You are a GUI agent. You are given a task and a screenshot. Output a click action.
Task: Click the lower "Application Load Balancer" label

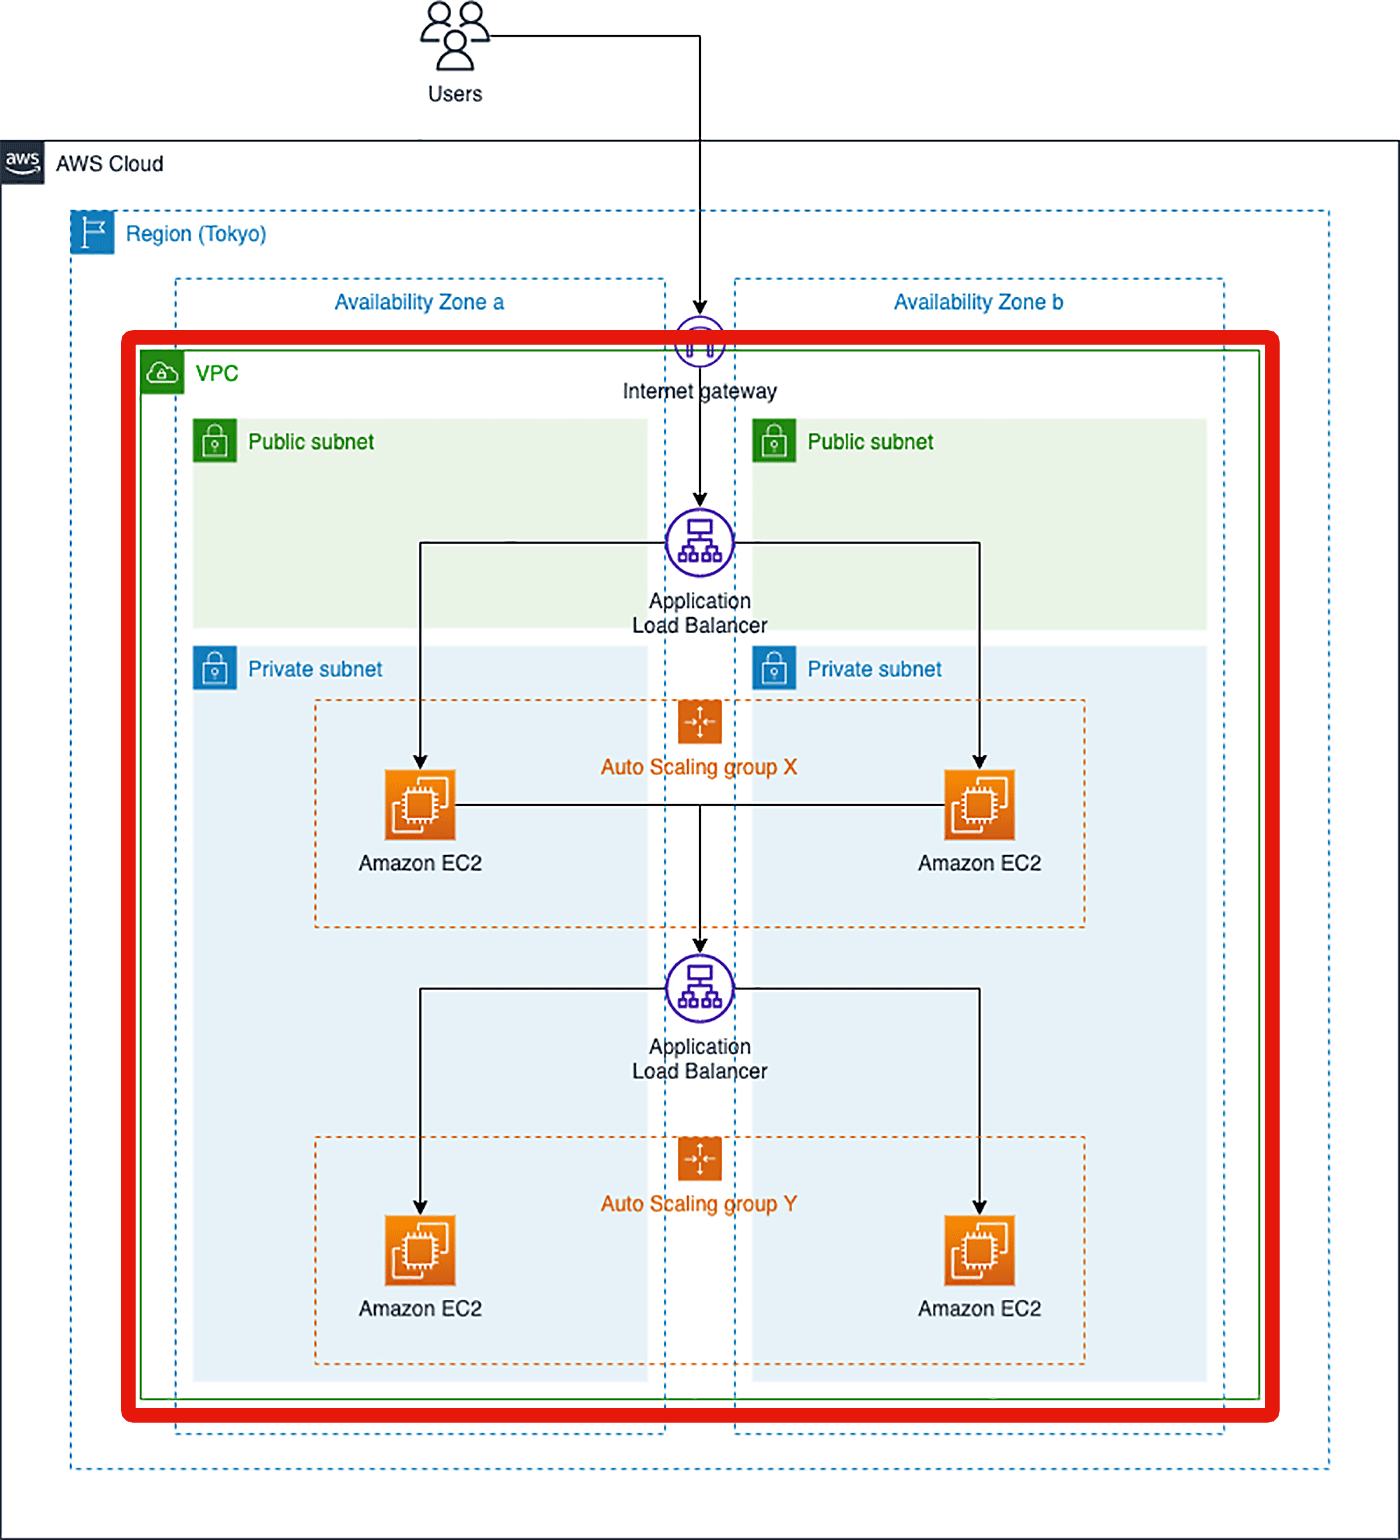click(x=700, y=1059)
